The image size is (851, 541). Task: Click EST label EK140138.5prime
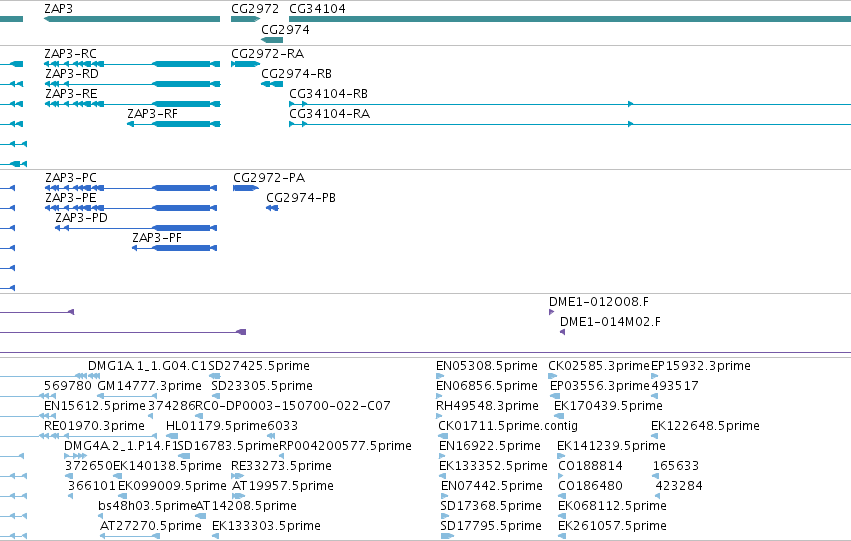167,466
